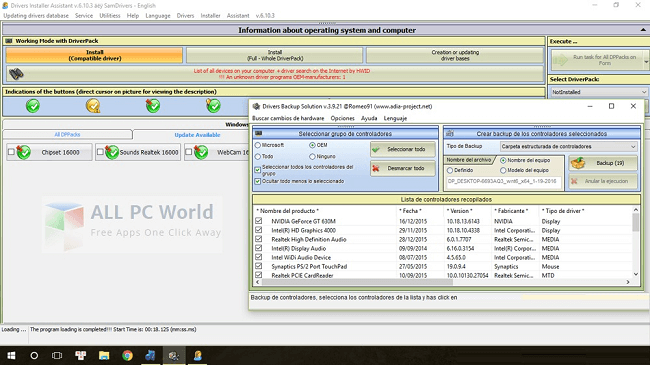Click the green icon beside Sounds Realtek 16000

point(112,152)
